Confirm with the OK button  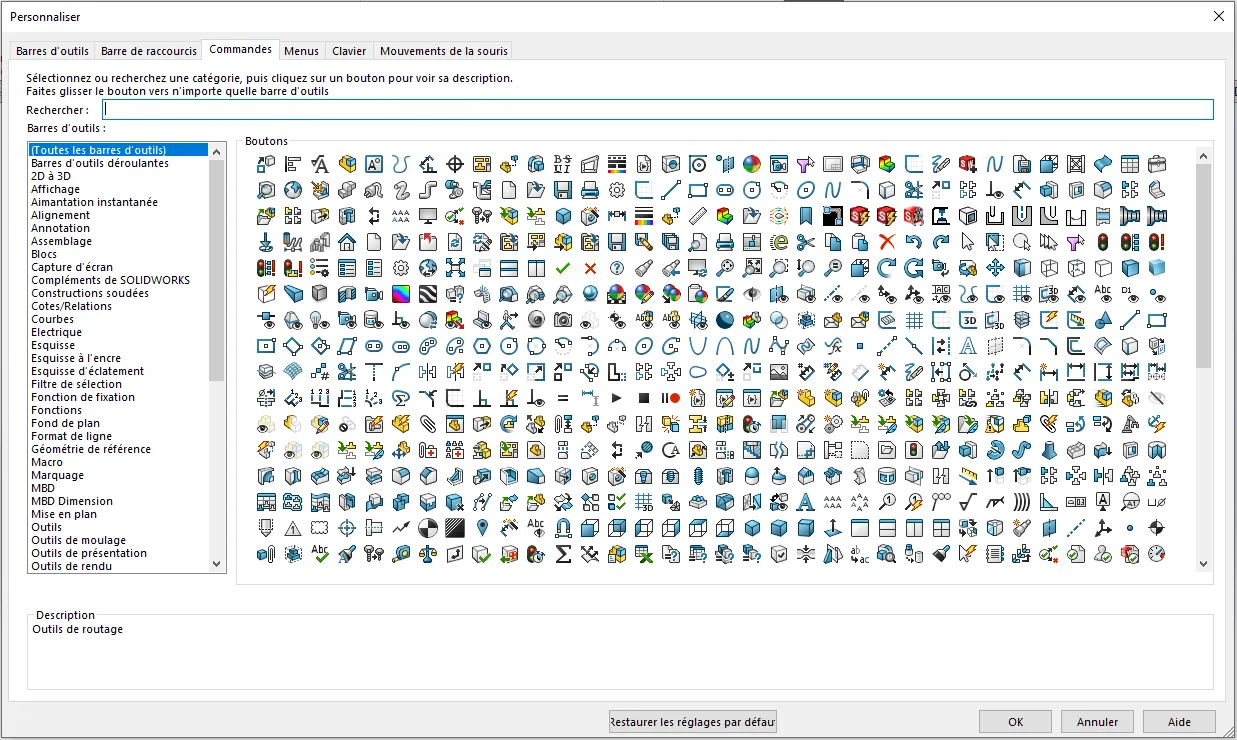pos(1015,721)
